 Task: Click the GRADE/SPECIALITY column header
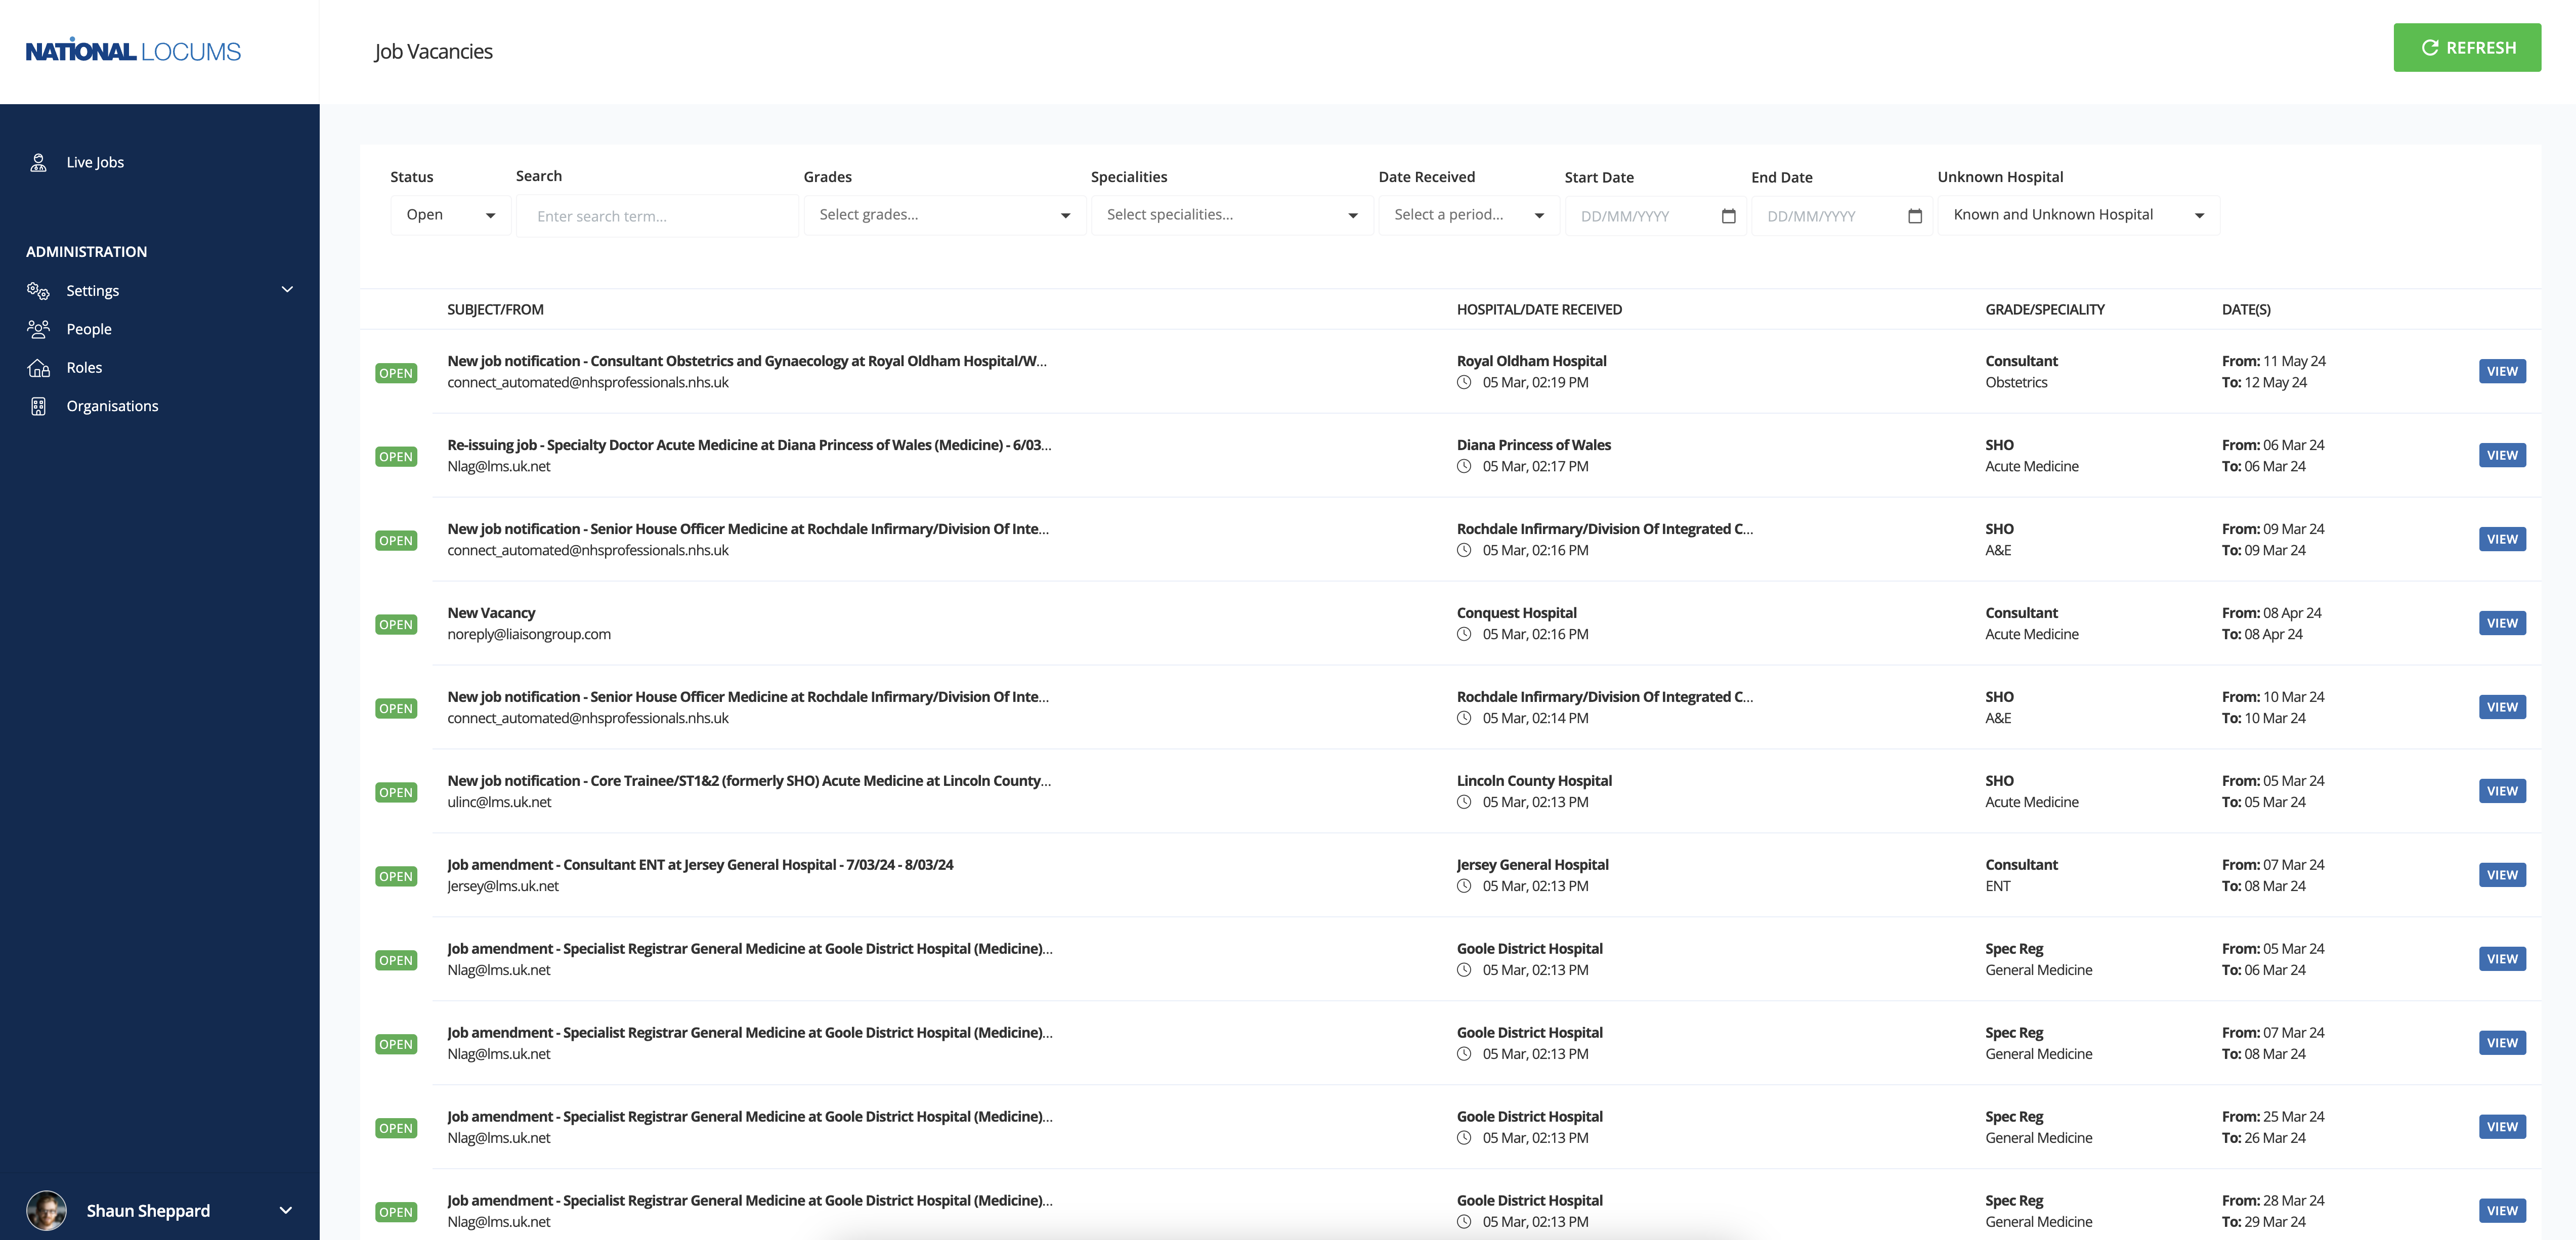click(2045, 310)
